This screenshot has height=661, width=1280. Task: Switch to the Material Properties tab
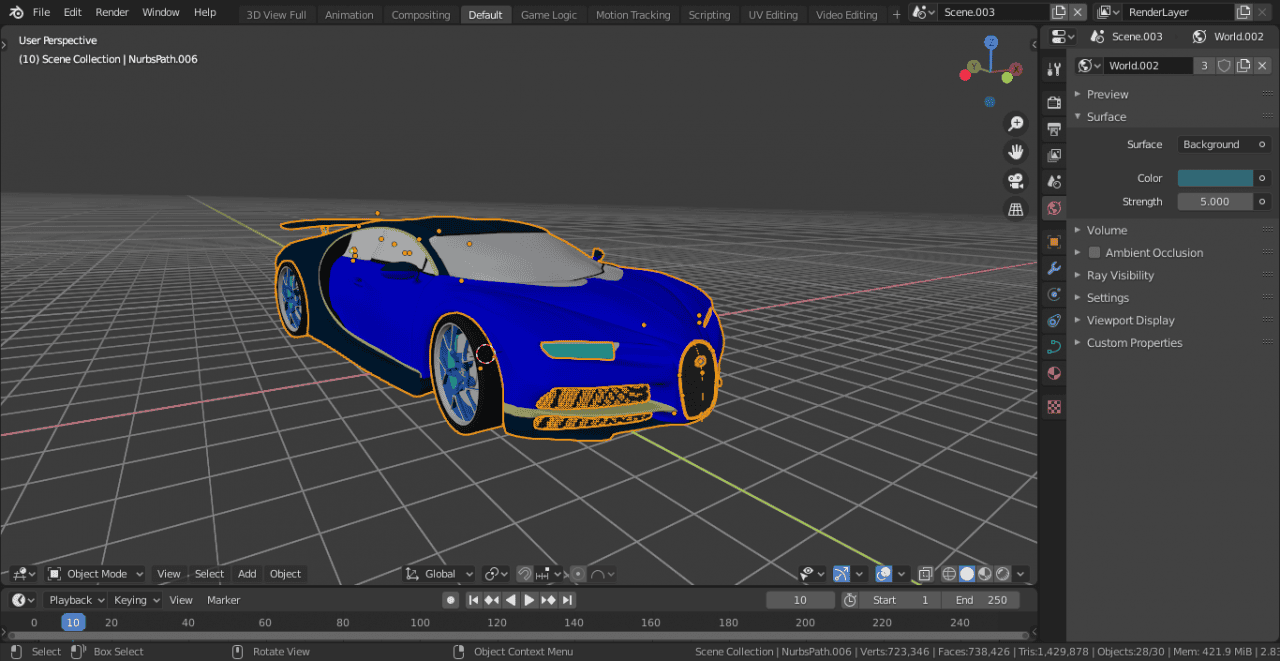(1053, 372)
